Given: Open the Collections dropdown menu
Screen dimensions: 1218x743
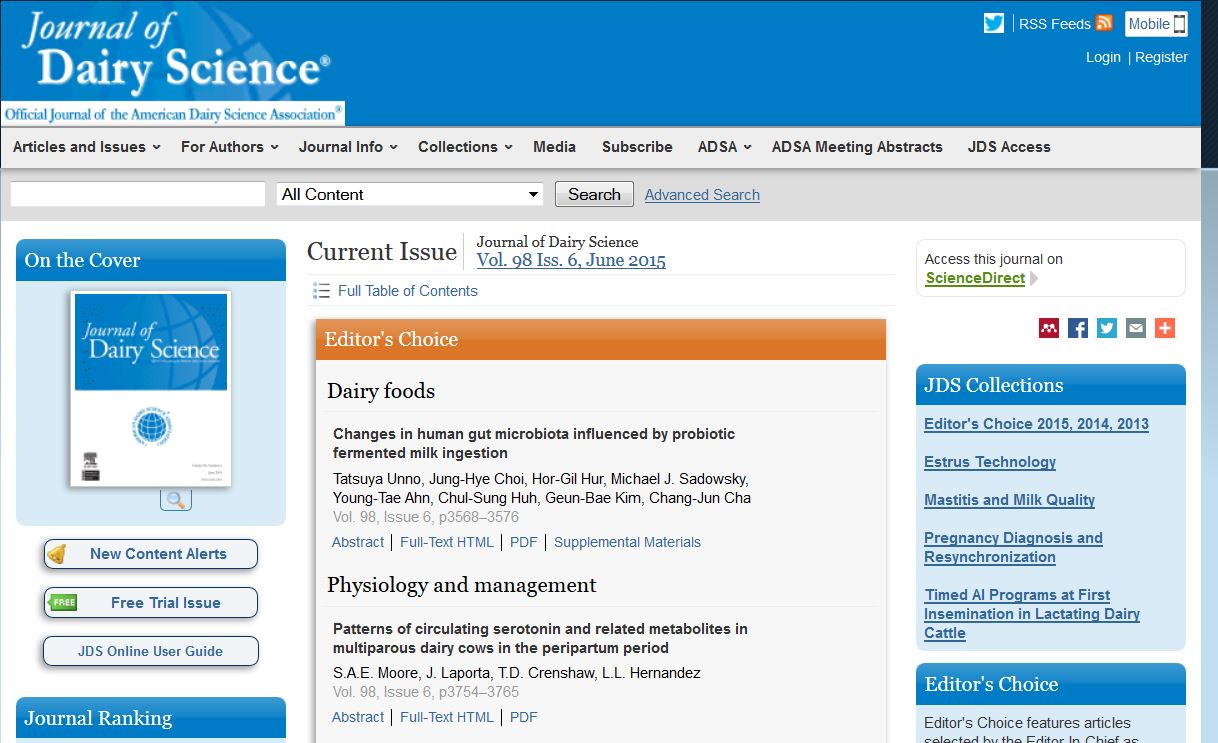Looking at the screenshot, I should 465,147.
